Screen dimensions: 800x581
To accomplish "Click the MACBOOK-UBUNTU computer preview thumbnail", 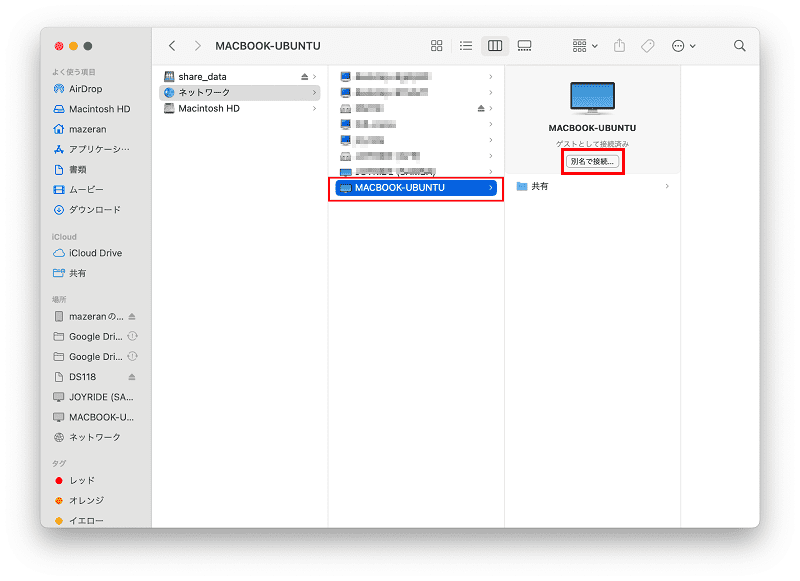I will click(592, 97).
